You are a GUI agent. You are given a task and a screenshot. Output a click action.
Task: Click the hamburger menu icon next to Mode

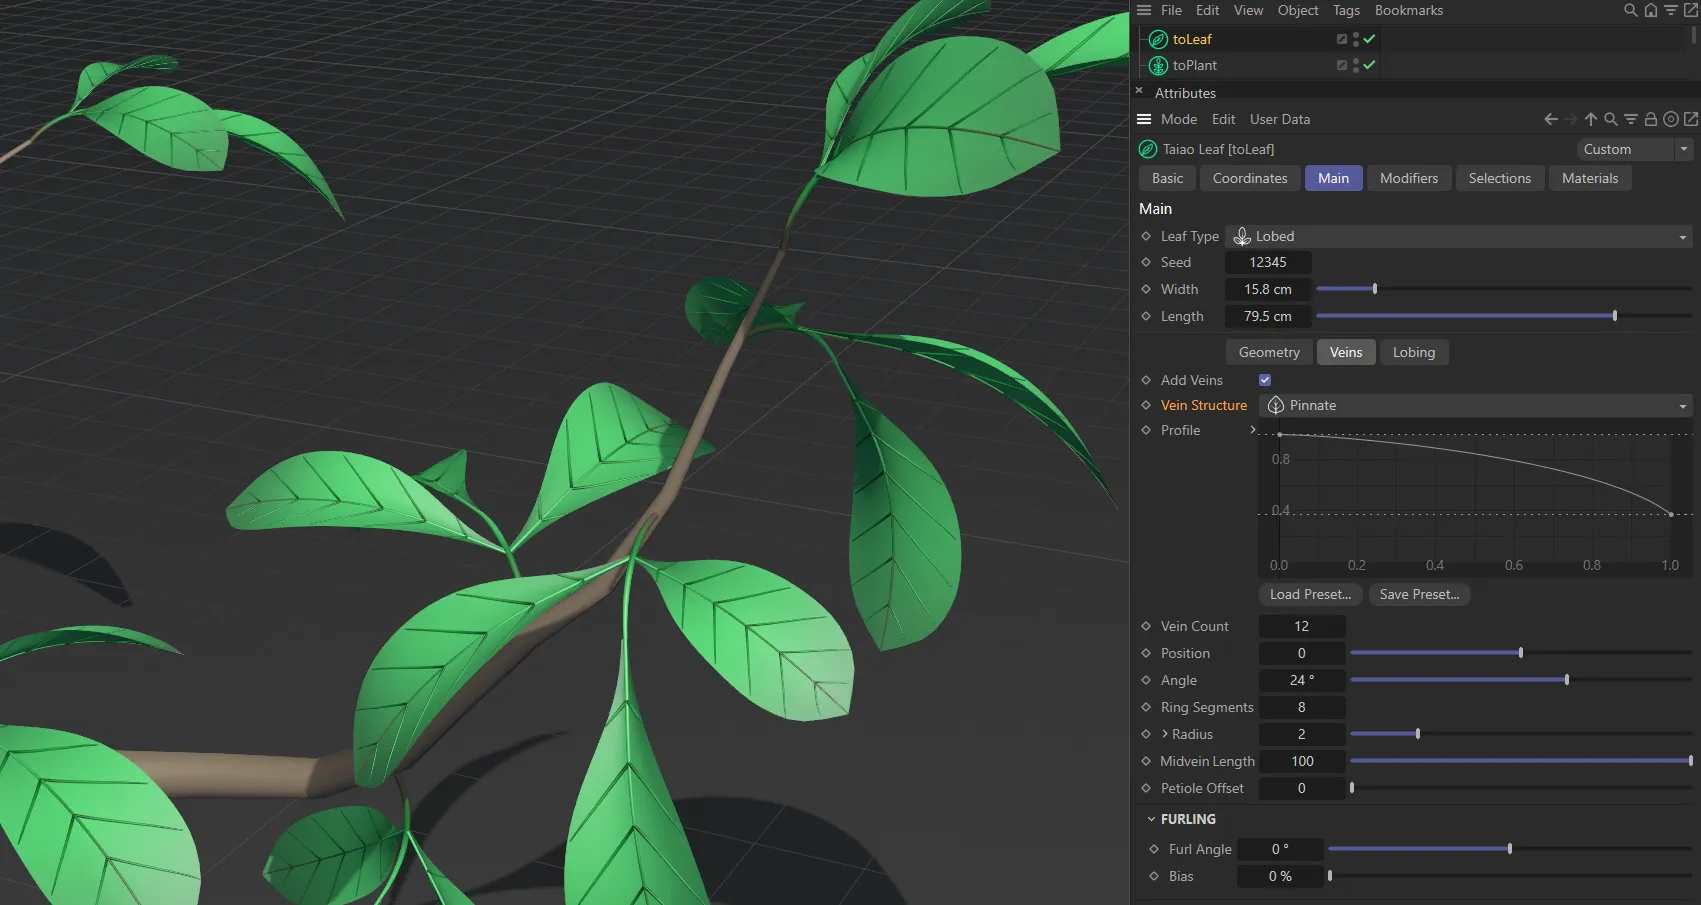(x=1143, y=119)
